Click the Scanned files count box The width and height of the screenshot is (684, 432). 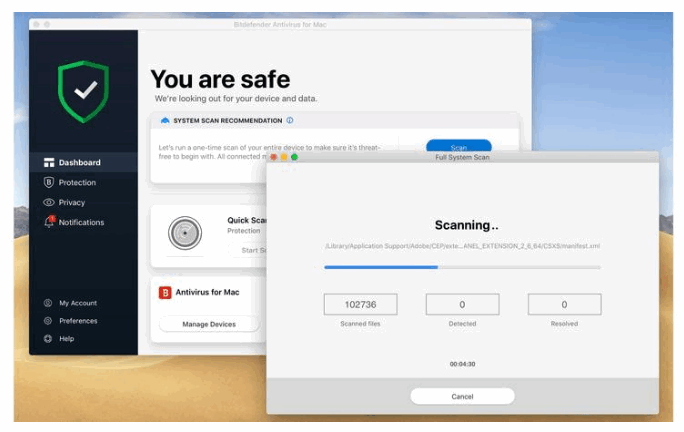click(x=360, y=304)
